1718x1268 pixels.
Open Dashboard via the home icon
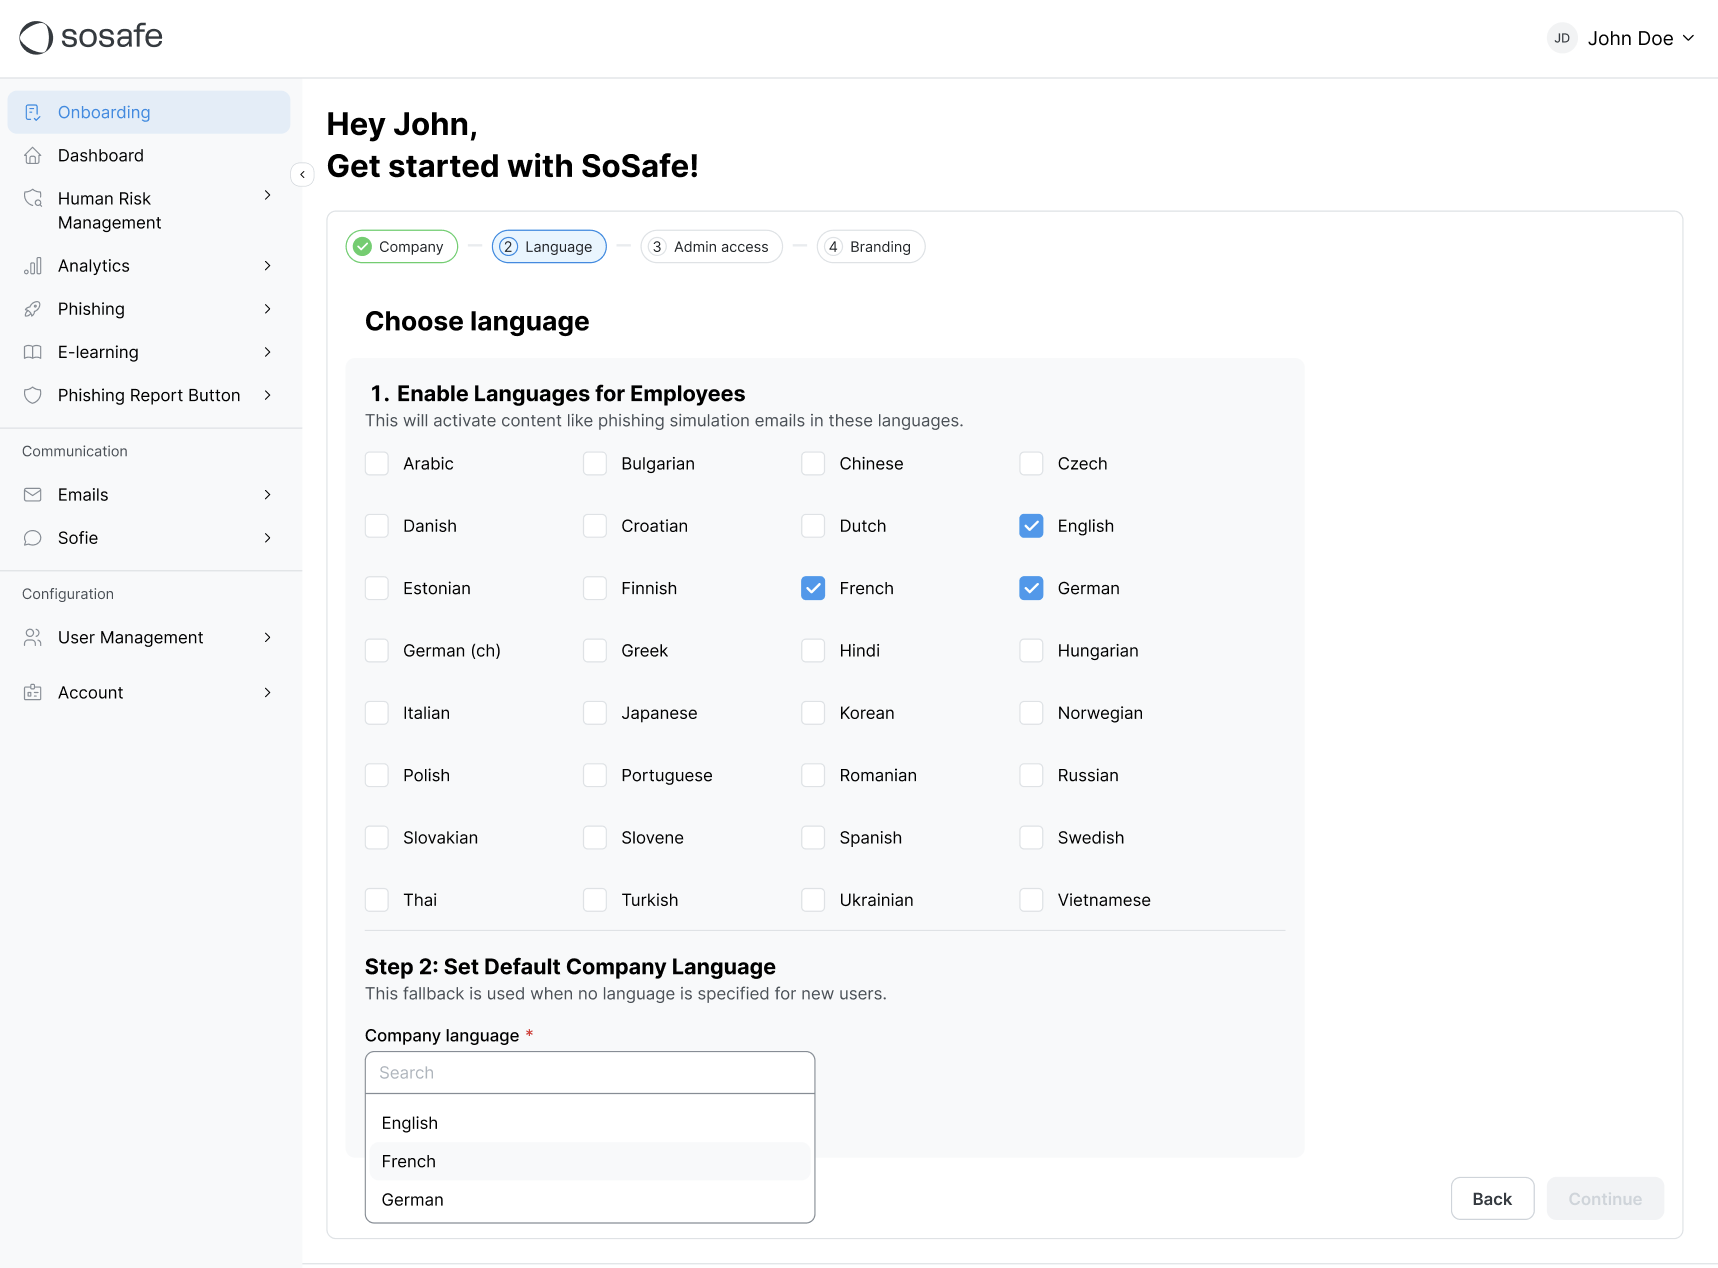[33, 155]
